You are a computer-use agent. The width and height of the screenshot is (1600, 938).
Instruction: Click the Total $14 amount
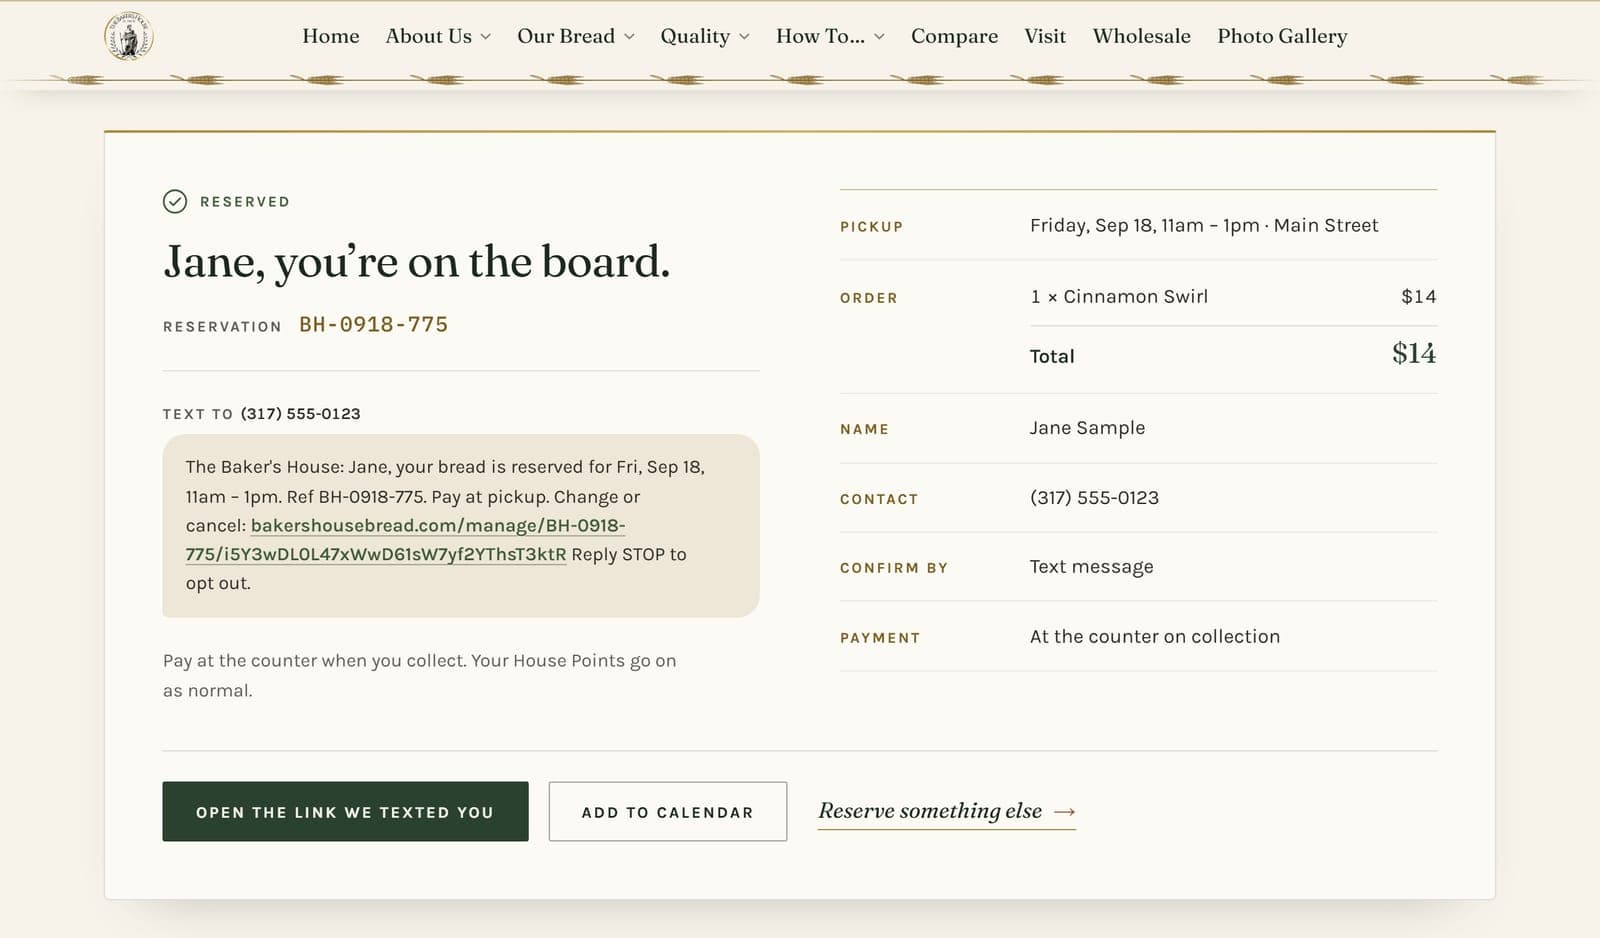(1414, 354)
